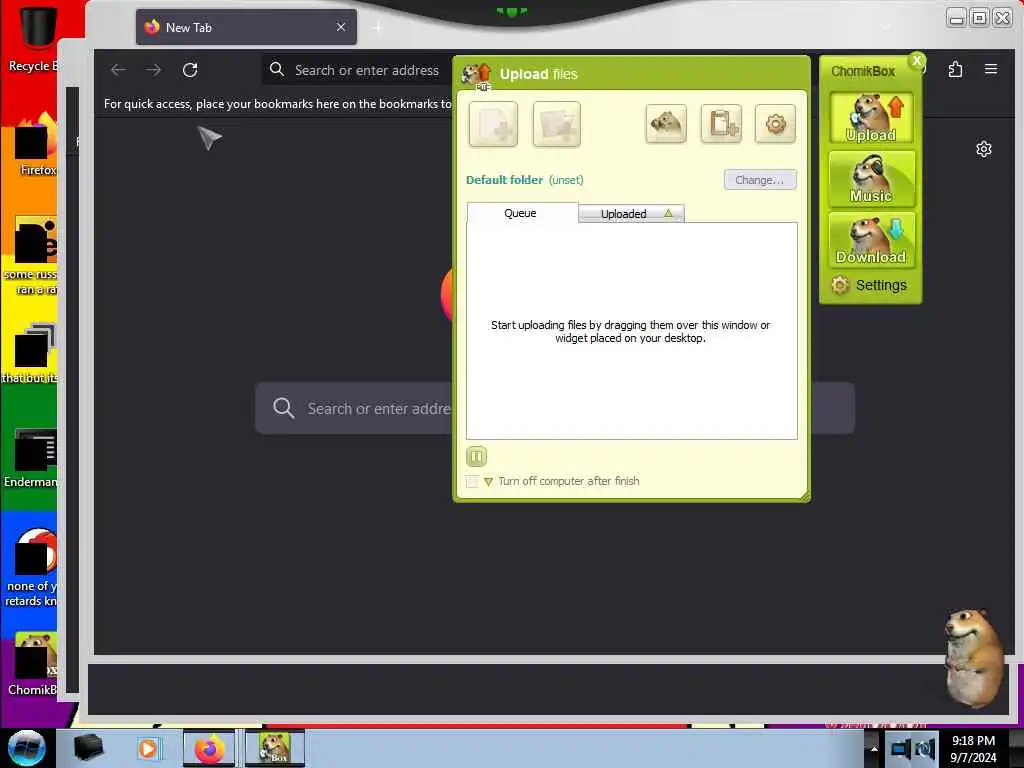Open the 'that but its' desktop icon
The width and height of the screenshot is (1024, 768).
click(31, 354)
